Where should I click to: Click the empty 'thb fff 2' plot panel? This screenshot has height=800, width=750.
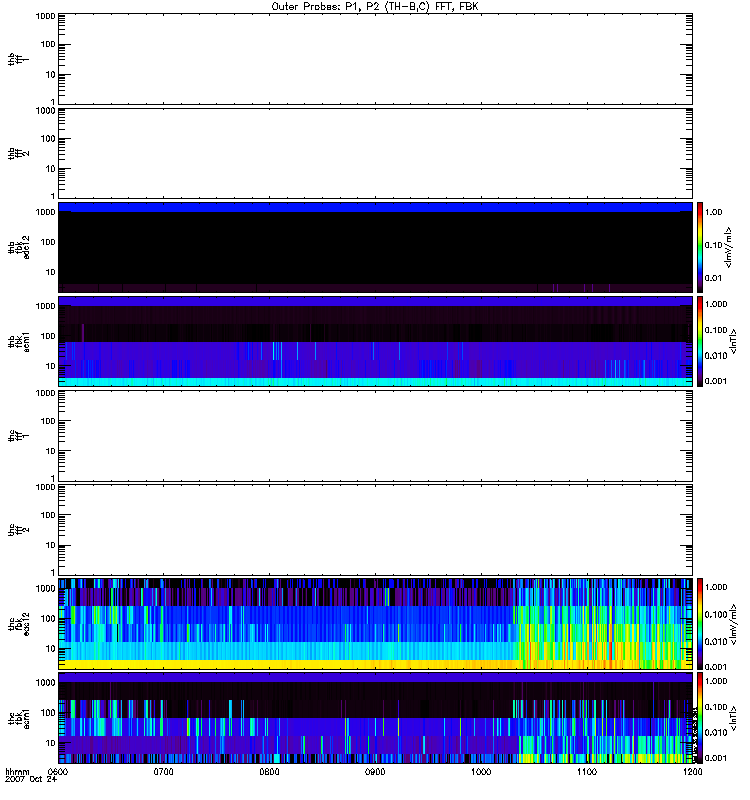click(x=375, y=154)
